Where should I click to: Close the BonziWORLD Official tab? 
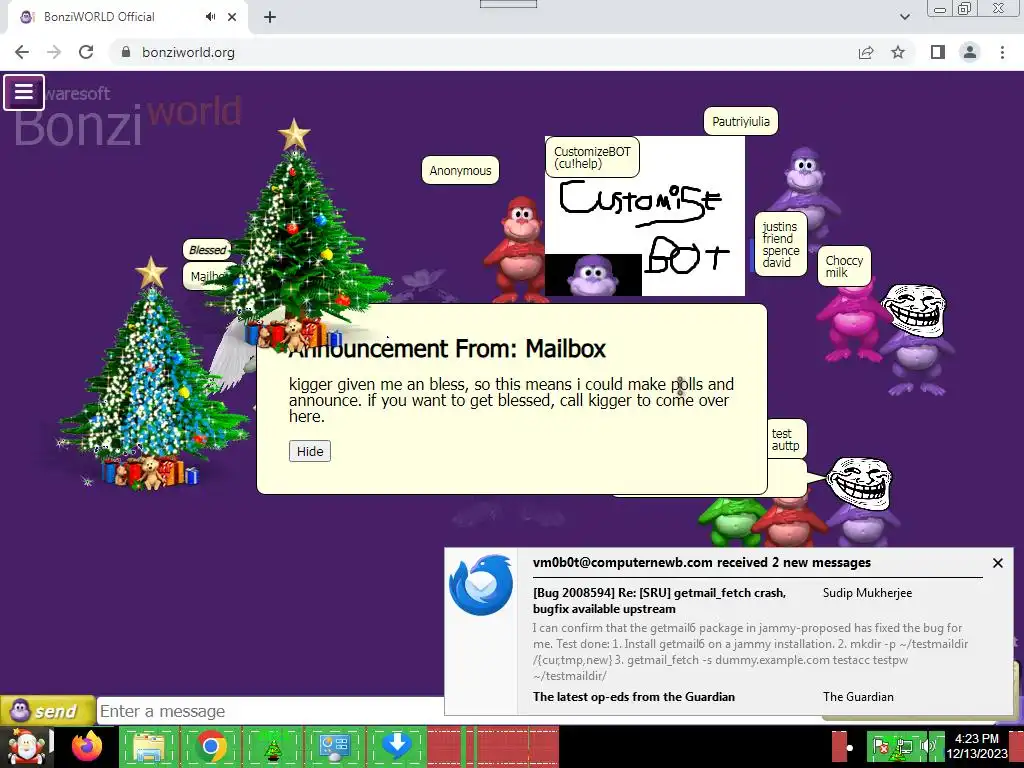coord(232,17)
